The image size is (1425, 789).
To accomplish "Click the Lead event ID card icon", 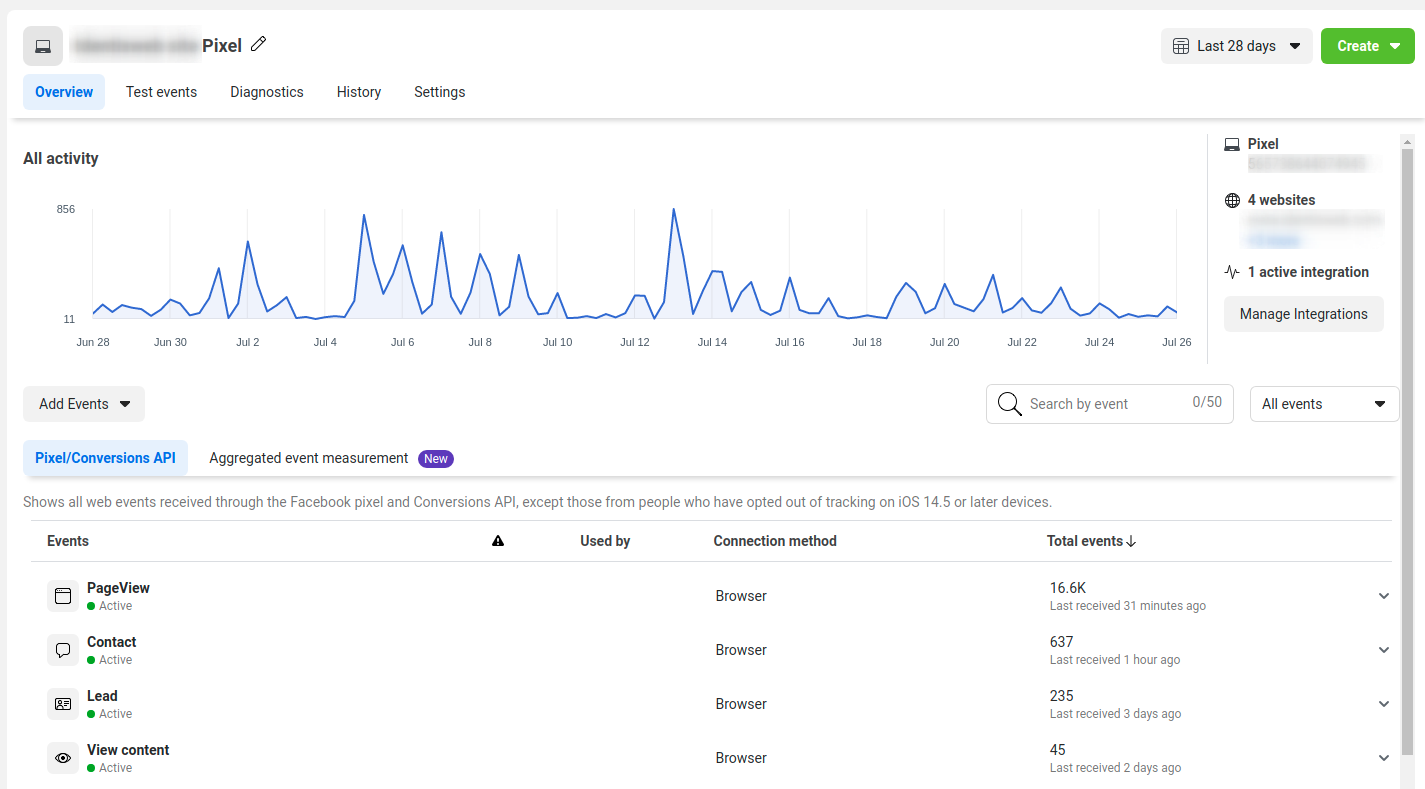I will point(63,704).
